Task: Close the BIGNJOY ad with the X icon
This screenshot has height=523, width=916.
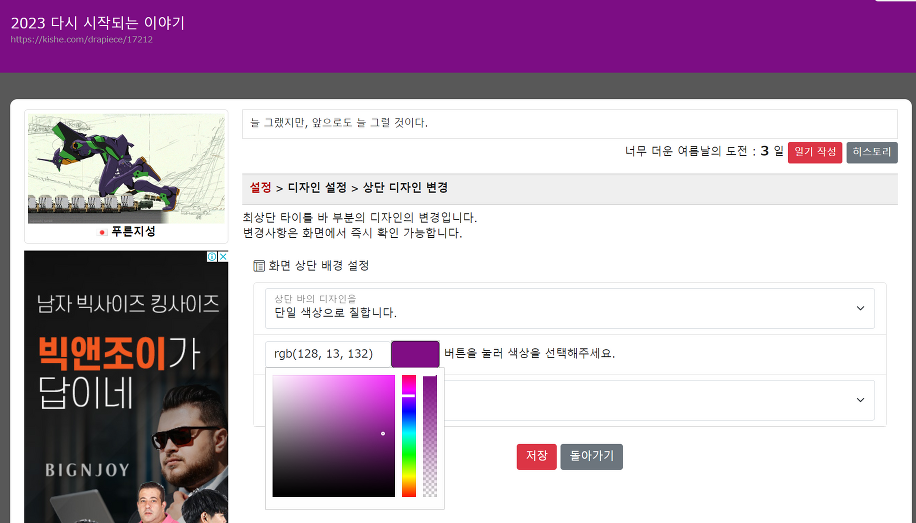Action: (222, 257)
